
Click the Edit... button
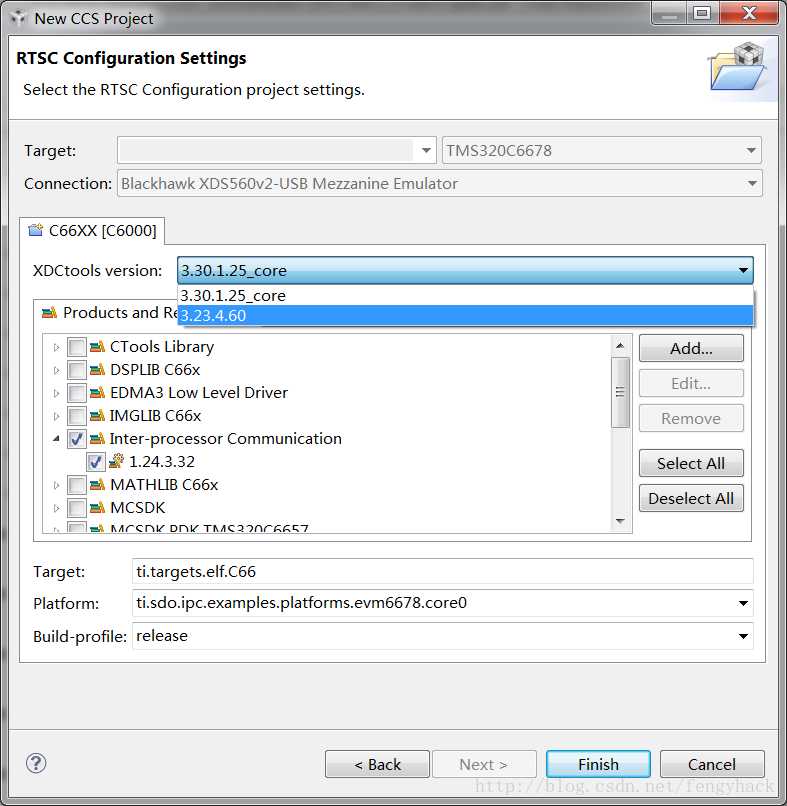(x=691, y=383)
